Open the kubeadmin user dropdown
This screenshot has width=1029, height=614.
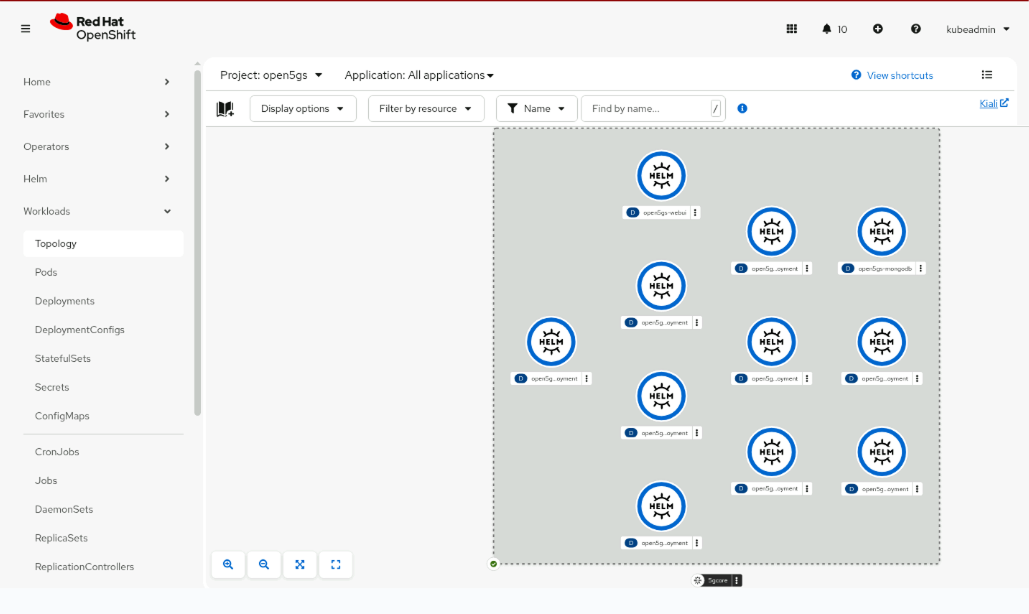(977, 29)
